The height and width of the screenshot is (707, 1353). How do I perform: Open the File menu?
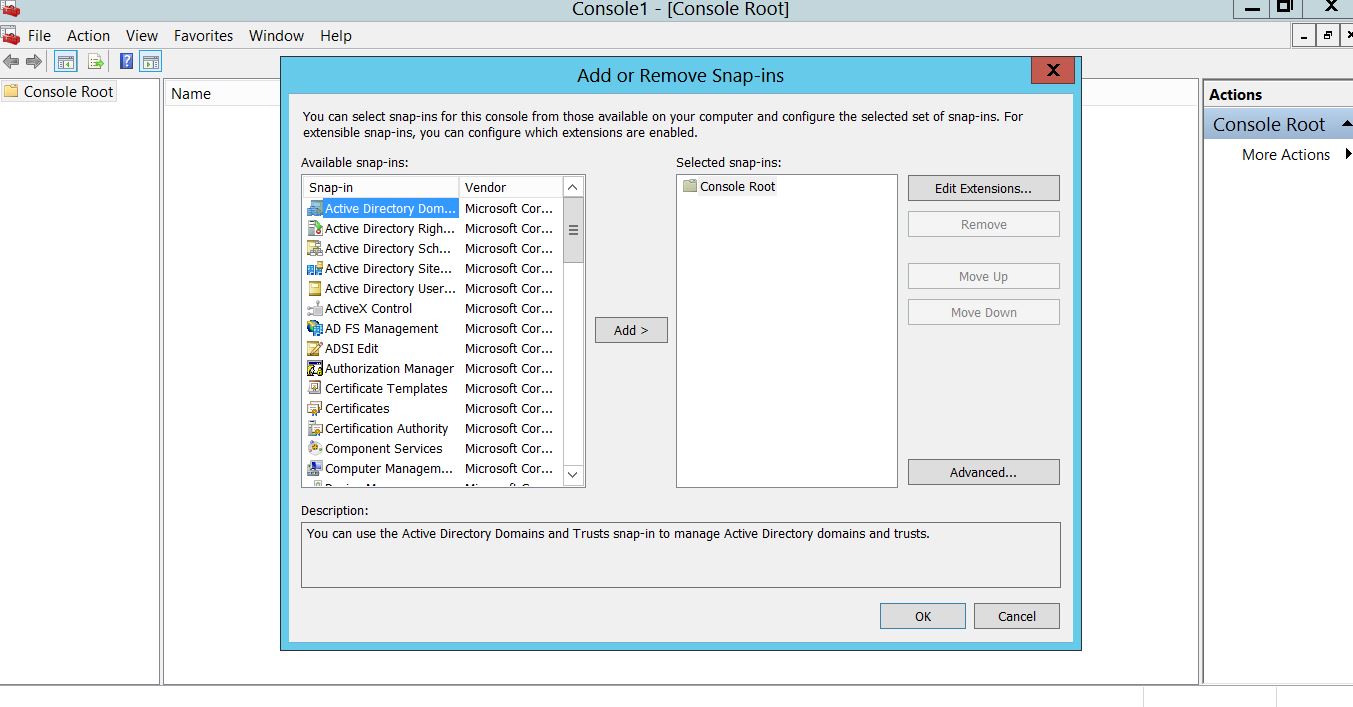pyautogui.click(x=39, y=36)
